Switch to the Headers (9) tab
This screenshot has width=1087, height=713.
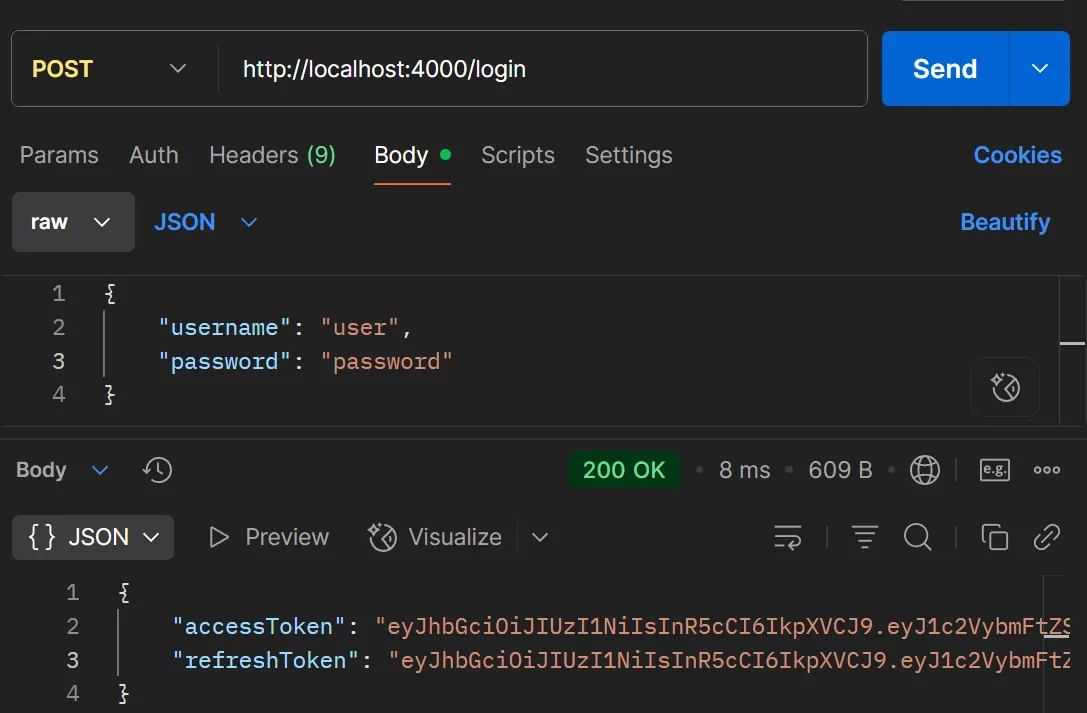coord(272,155)
